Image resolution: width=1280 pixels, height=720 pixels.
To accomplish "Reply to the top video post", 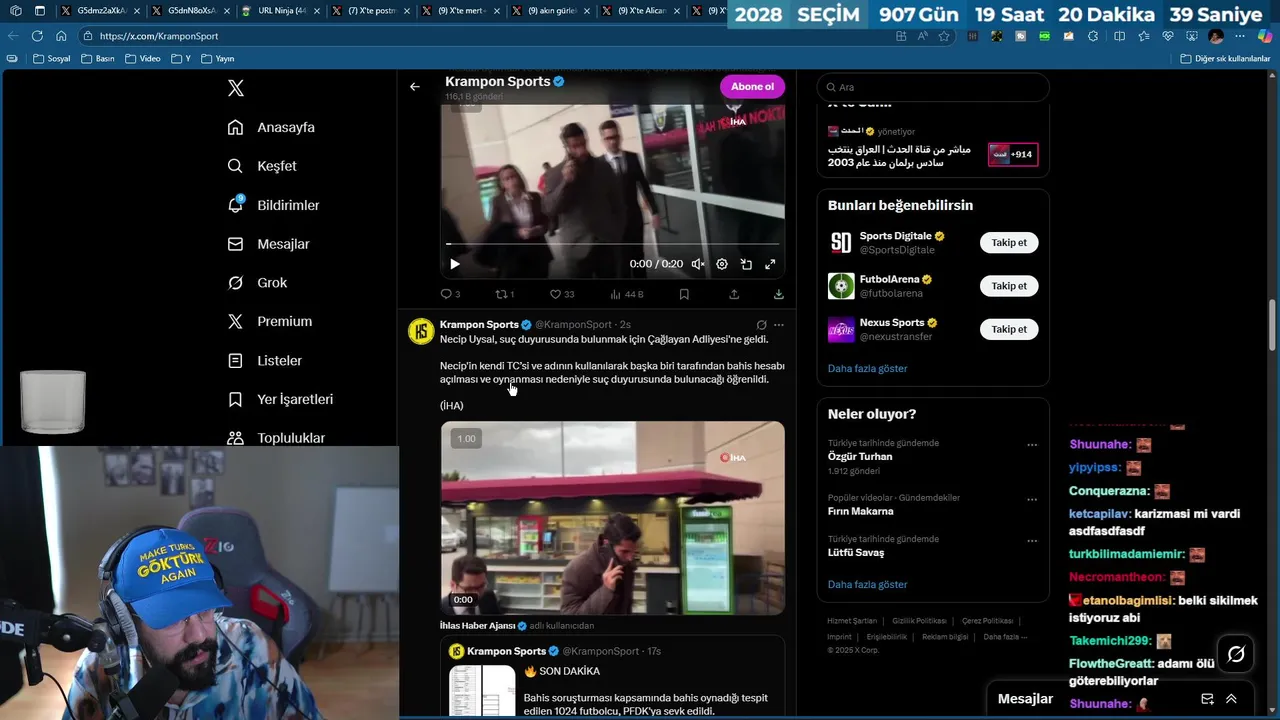I will (450, 294).
